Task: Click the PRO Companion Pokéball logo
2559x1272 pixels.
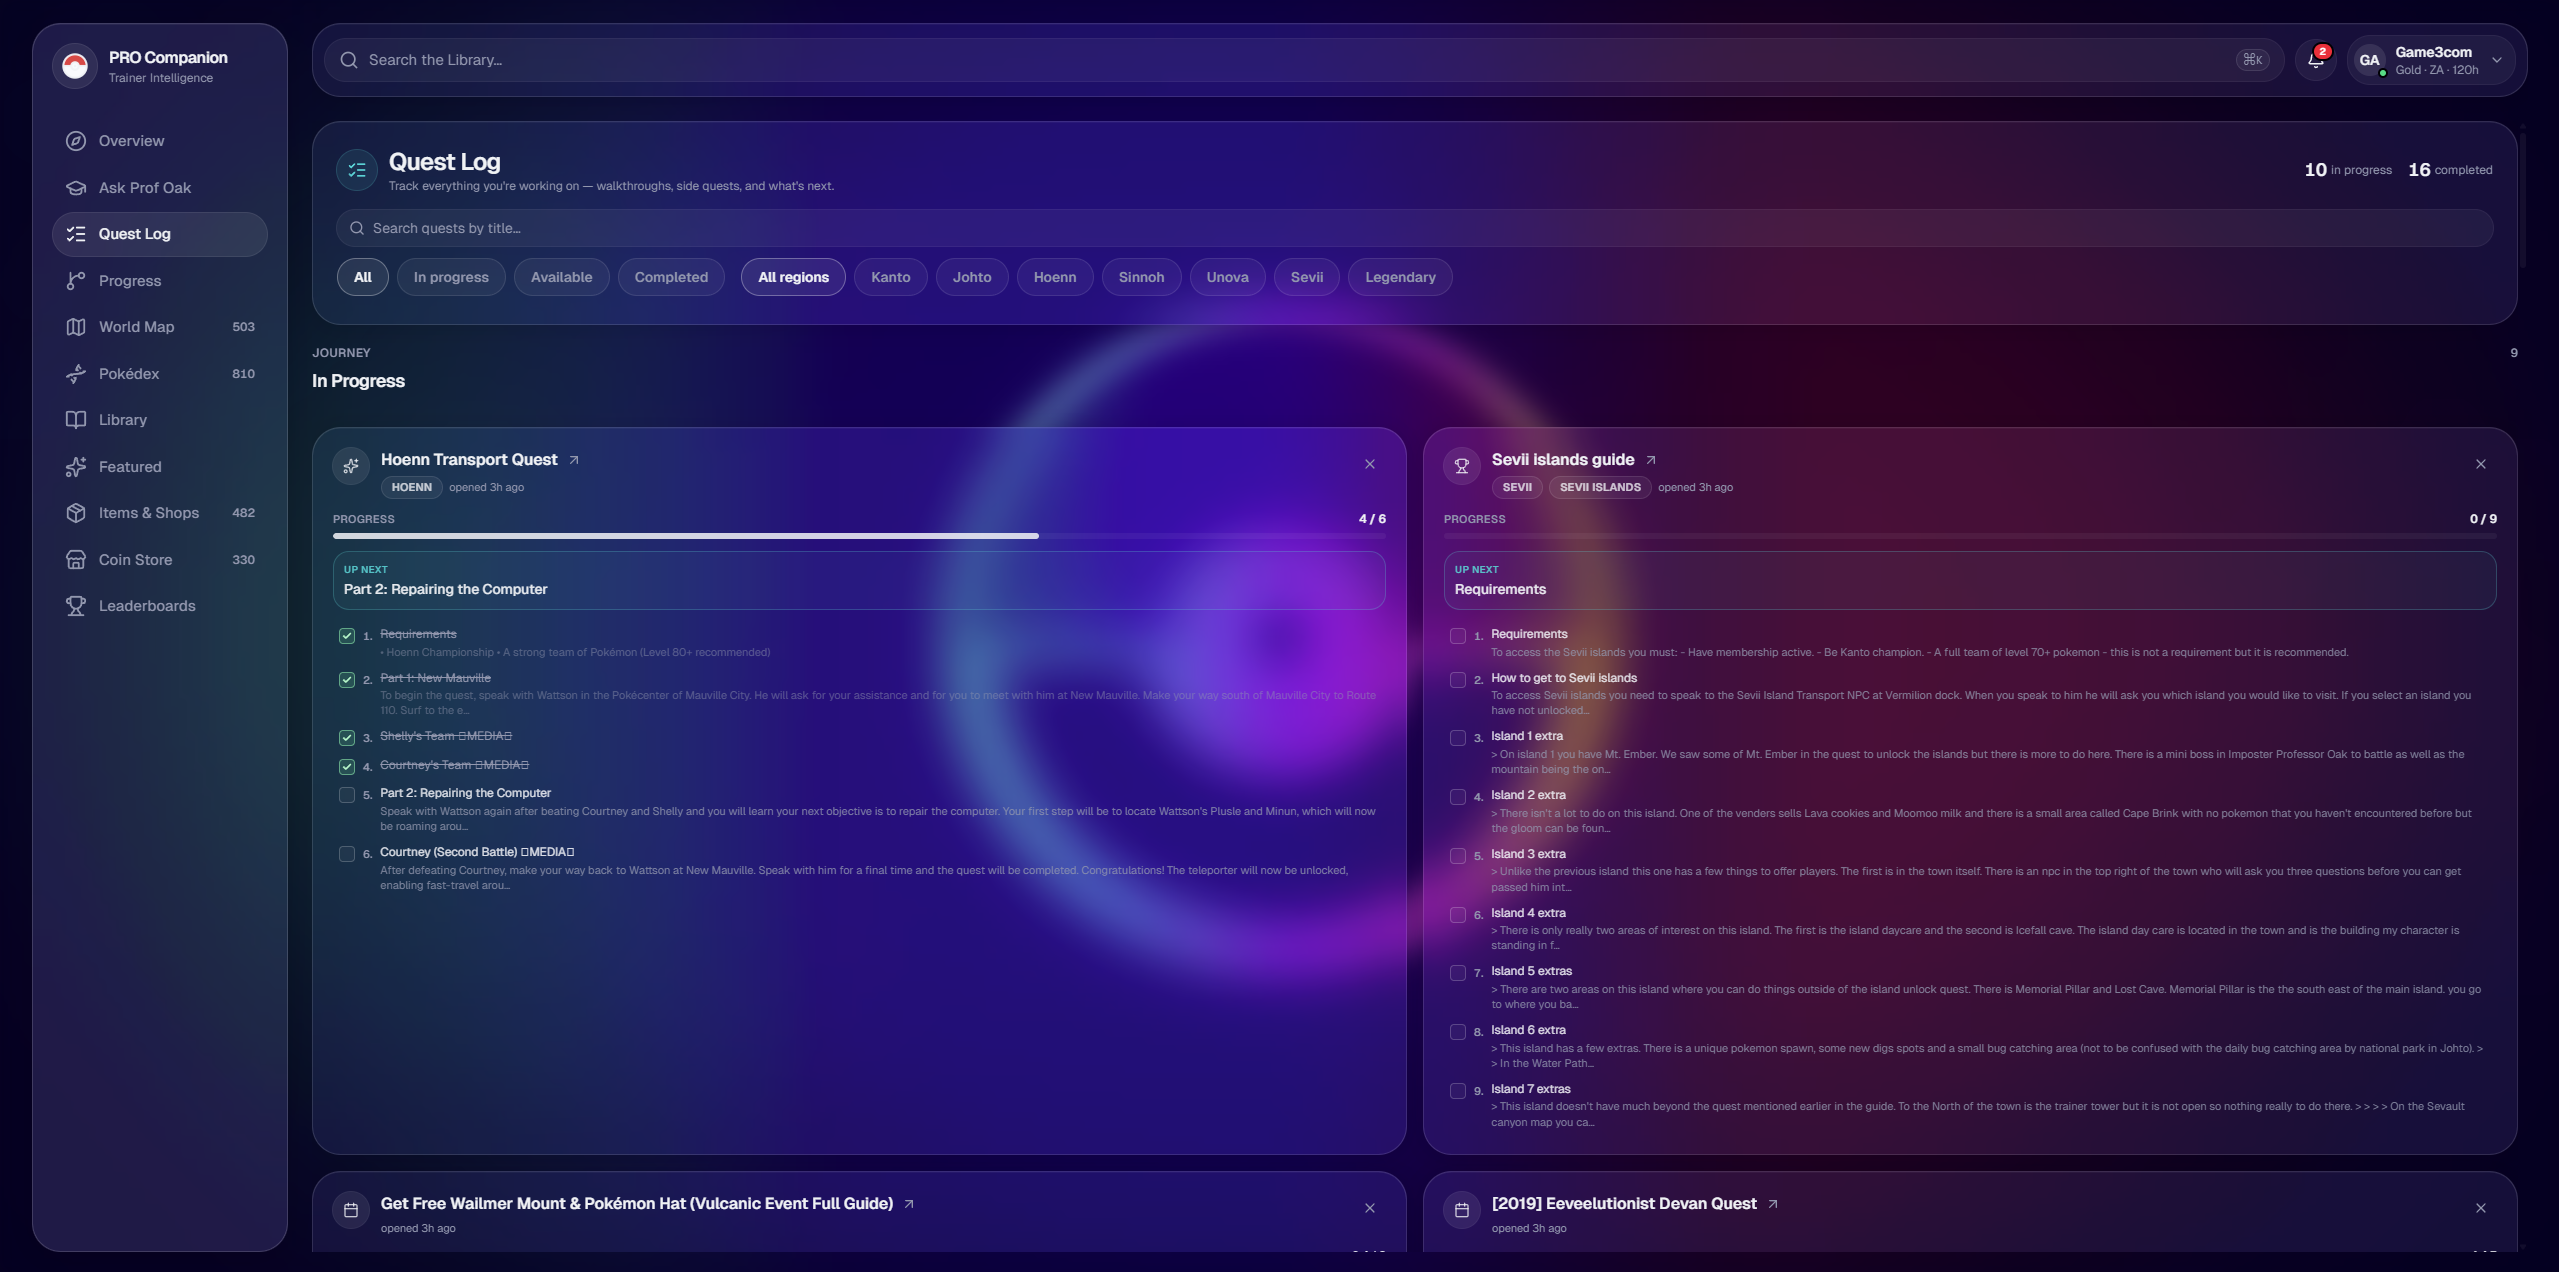Action: pos(75,66)
